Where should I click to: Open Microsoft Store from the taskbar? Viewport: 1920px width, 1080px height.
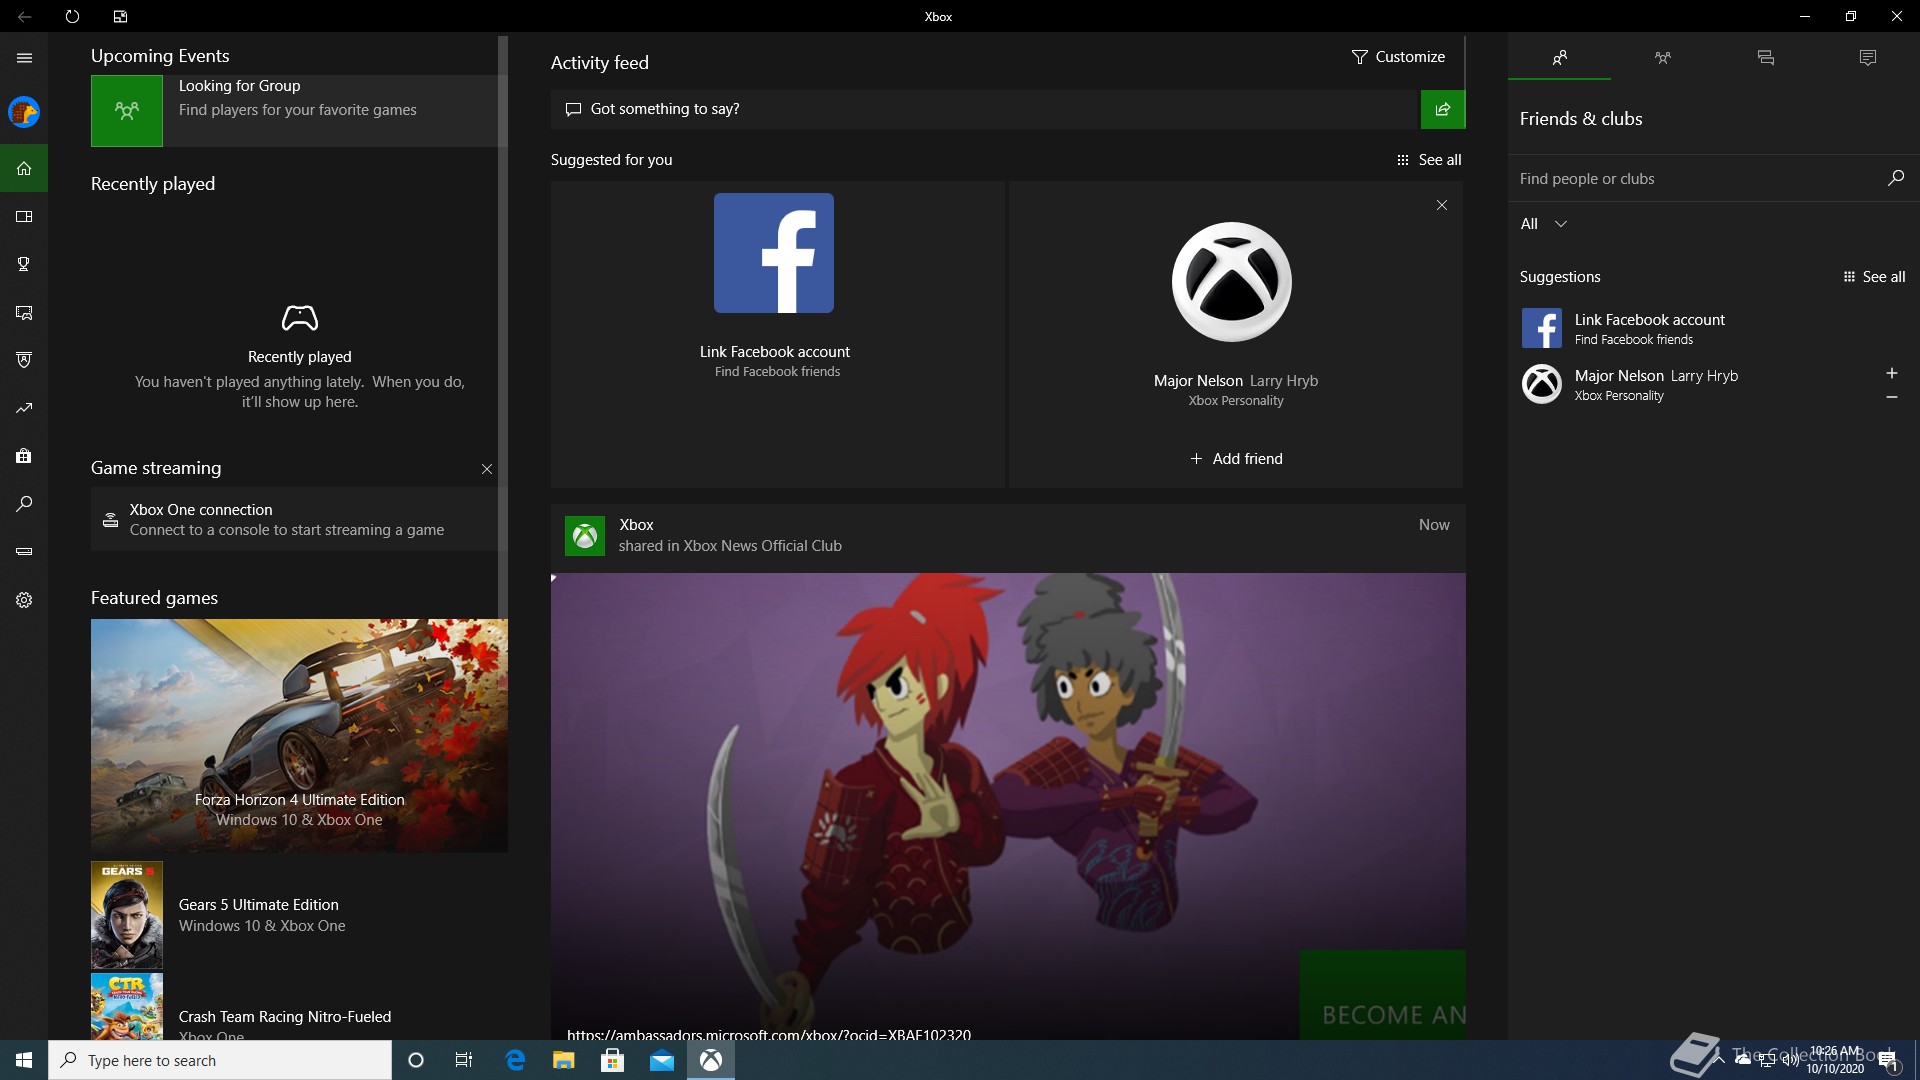(613, 1060)
